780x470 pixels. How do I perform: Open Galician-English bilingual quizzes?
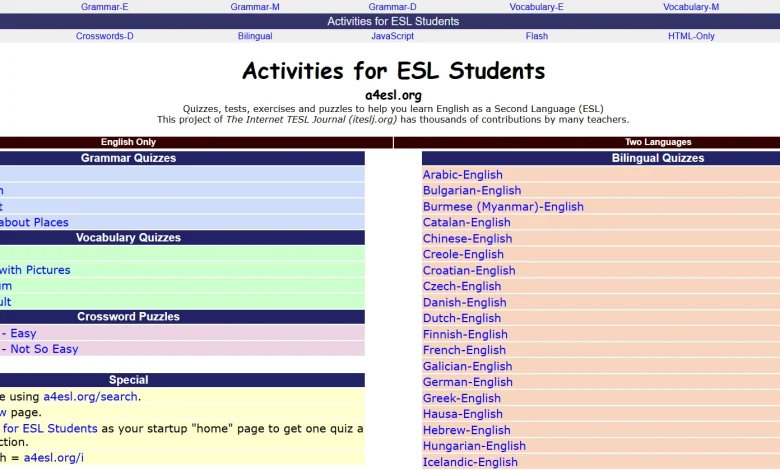tap(468, 366)
